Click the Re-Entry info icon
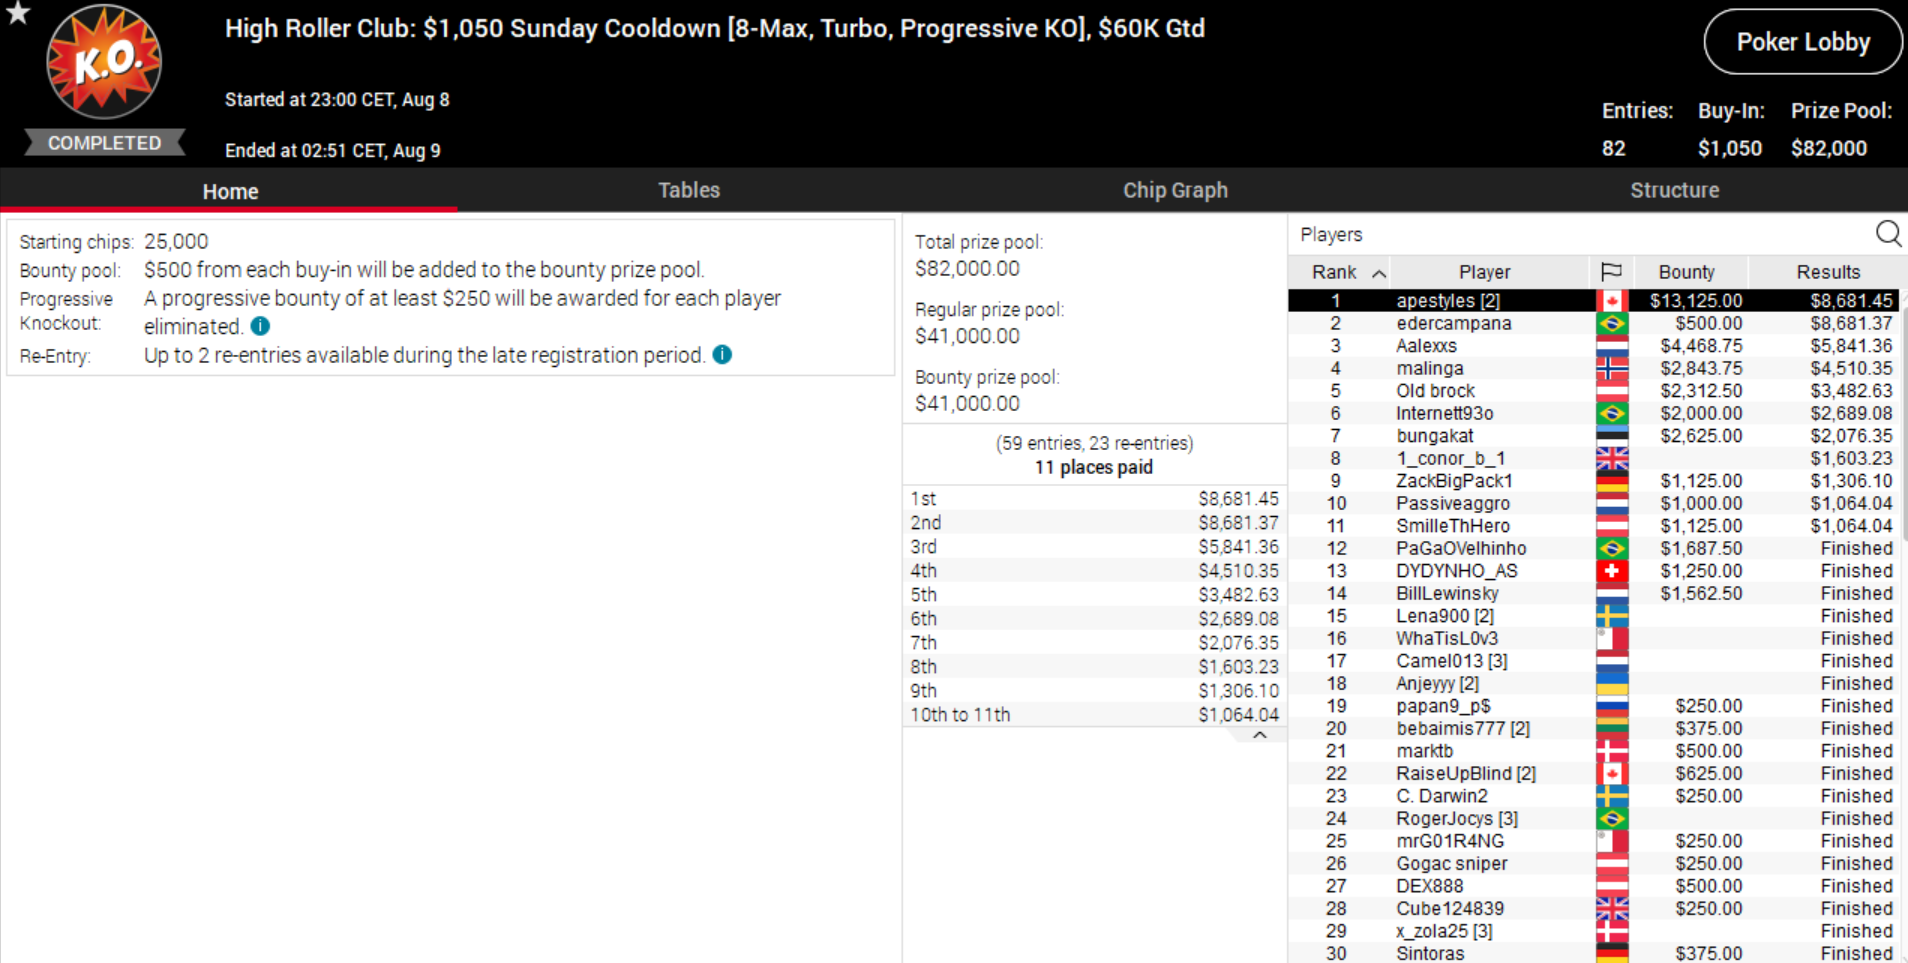1908x963 pixels. pos(722,355)
